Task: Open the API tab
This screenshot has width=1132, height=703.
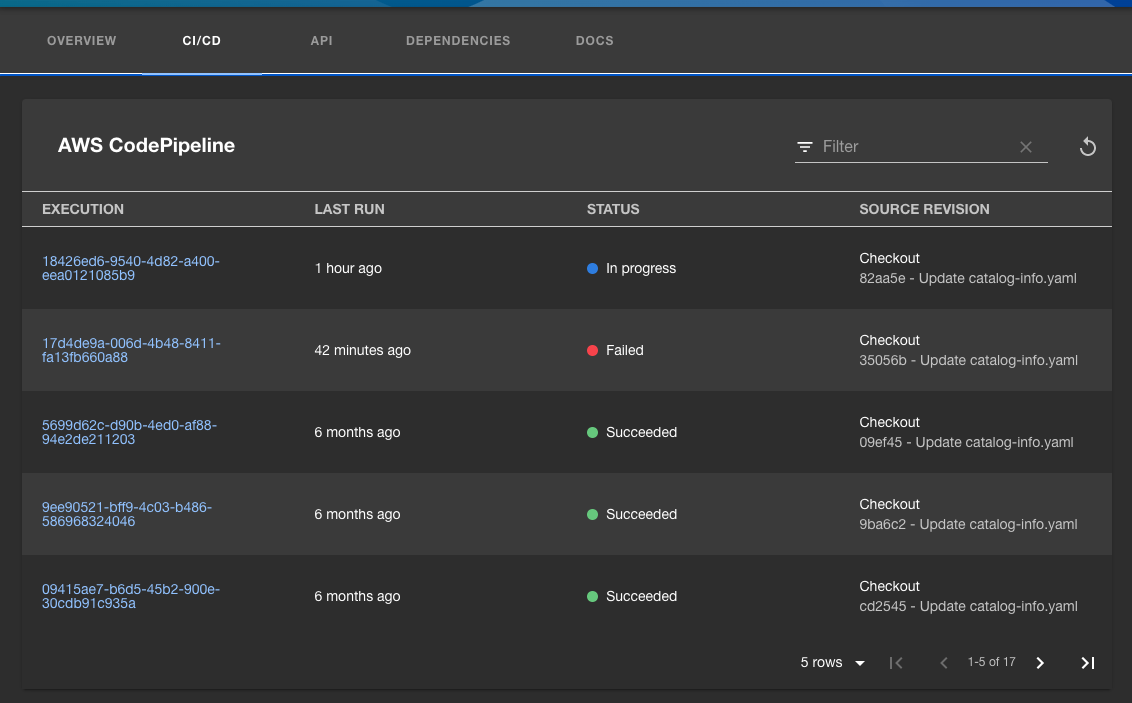Action: pyautogui.click(x=321, y=40)
